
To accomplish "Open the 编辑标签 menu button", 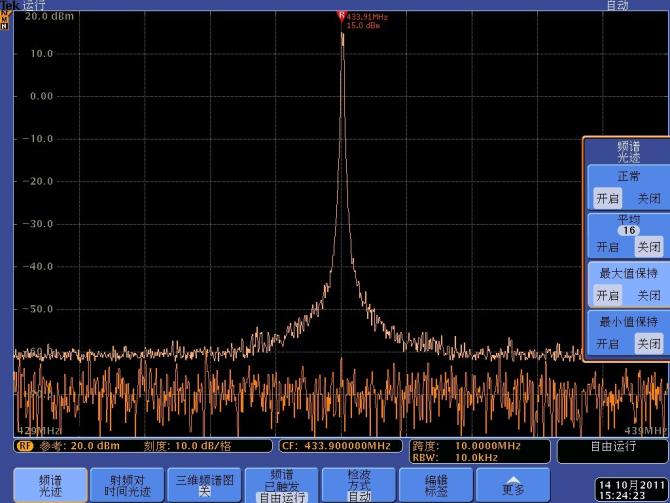I will [436, 485].
